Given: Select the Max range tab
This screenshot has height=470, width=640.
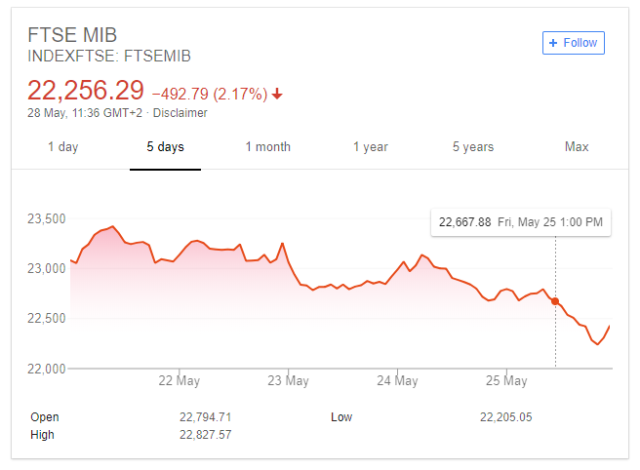Looking at the screenshot, I should pyautogui.click(x=576, y=147).
